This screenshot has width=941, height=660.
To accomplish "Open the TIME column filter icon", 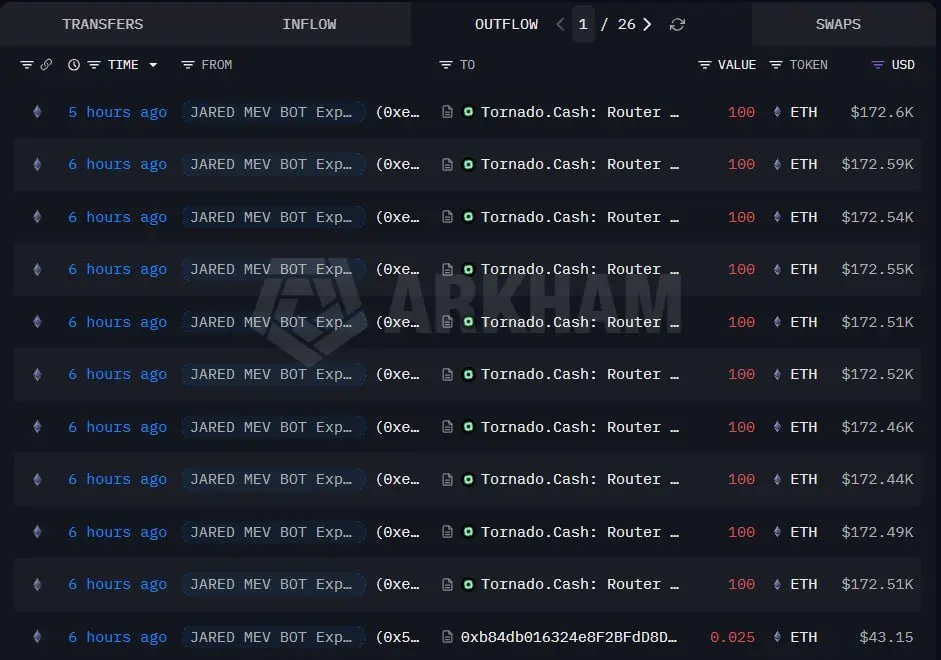I will pyautogui.click(x=94, y=65).
